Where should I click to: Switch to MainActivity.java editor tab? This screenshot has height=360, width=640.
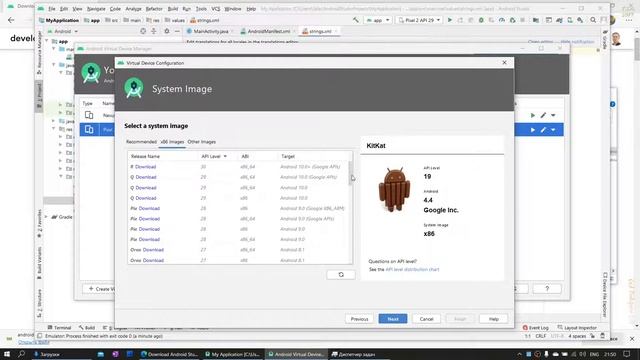pos(211,31)
